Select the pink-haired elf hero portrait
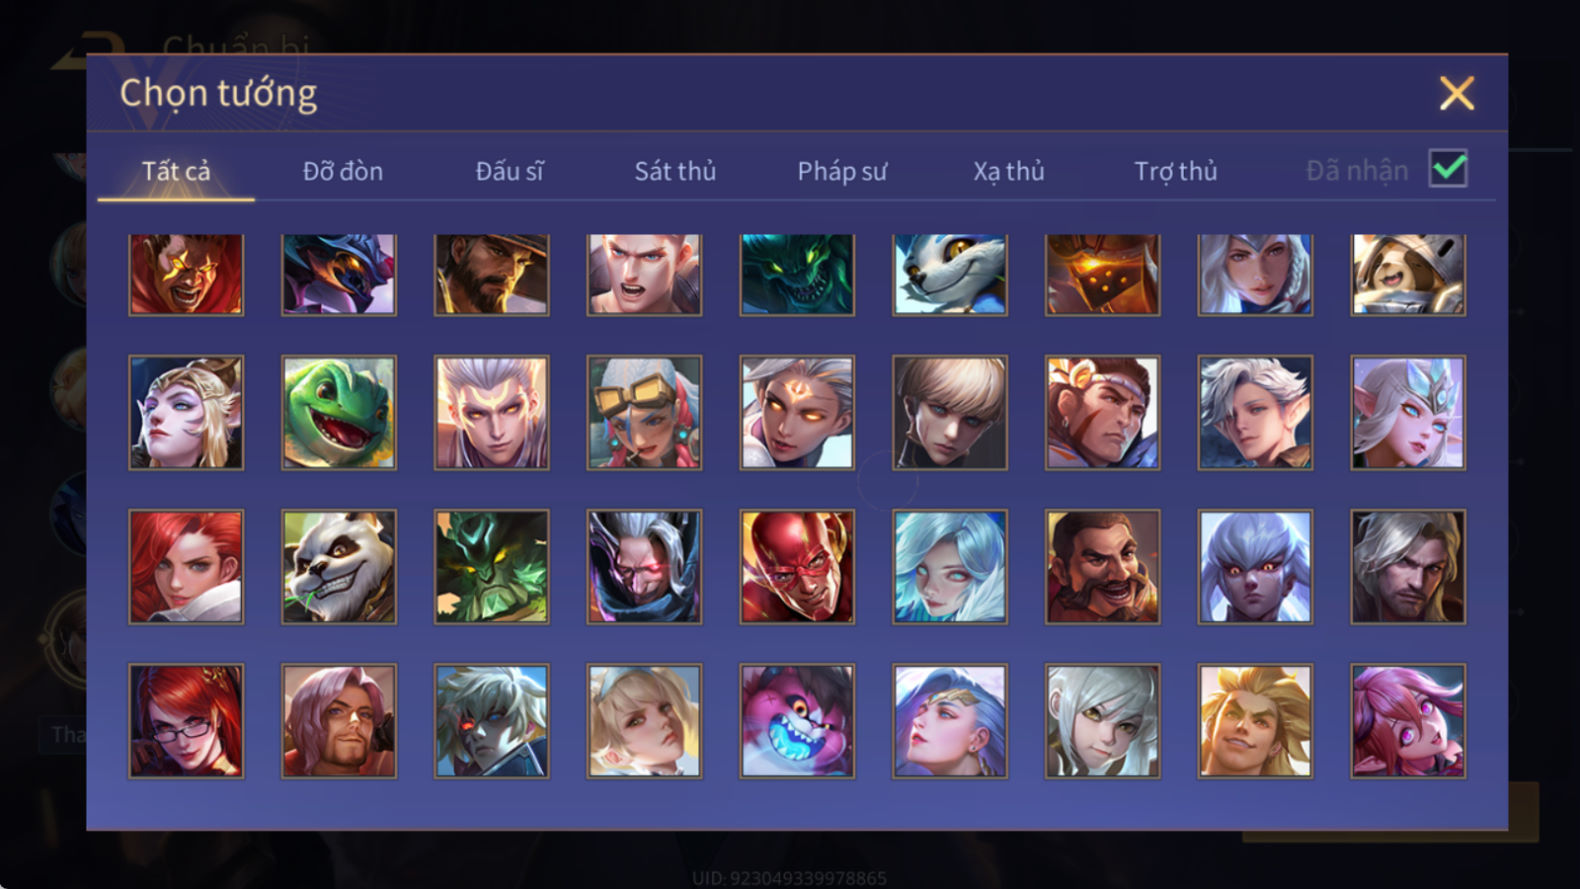 click(1408, 720)
